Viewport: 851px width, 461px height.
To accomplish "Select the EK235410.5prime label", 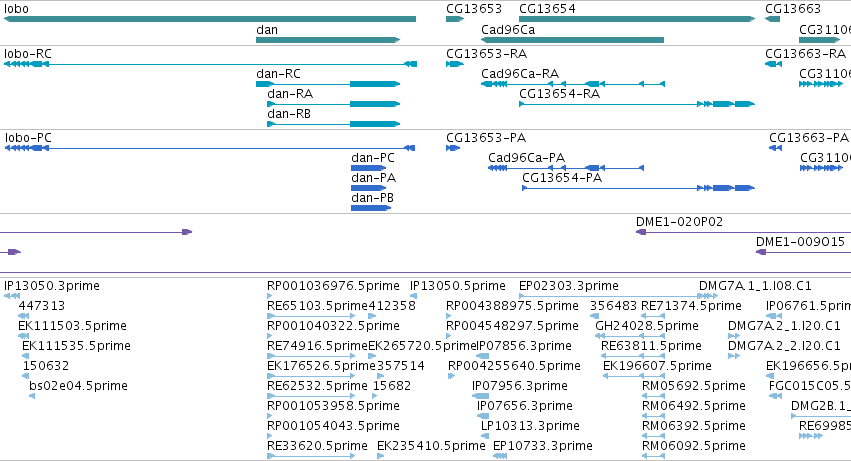I will coord(431,446).
